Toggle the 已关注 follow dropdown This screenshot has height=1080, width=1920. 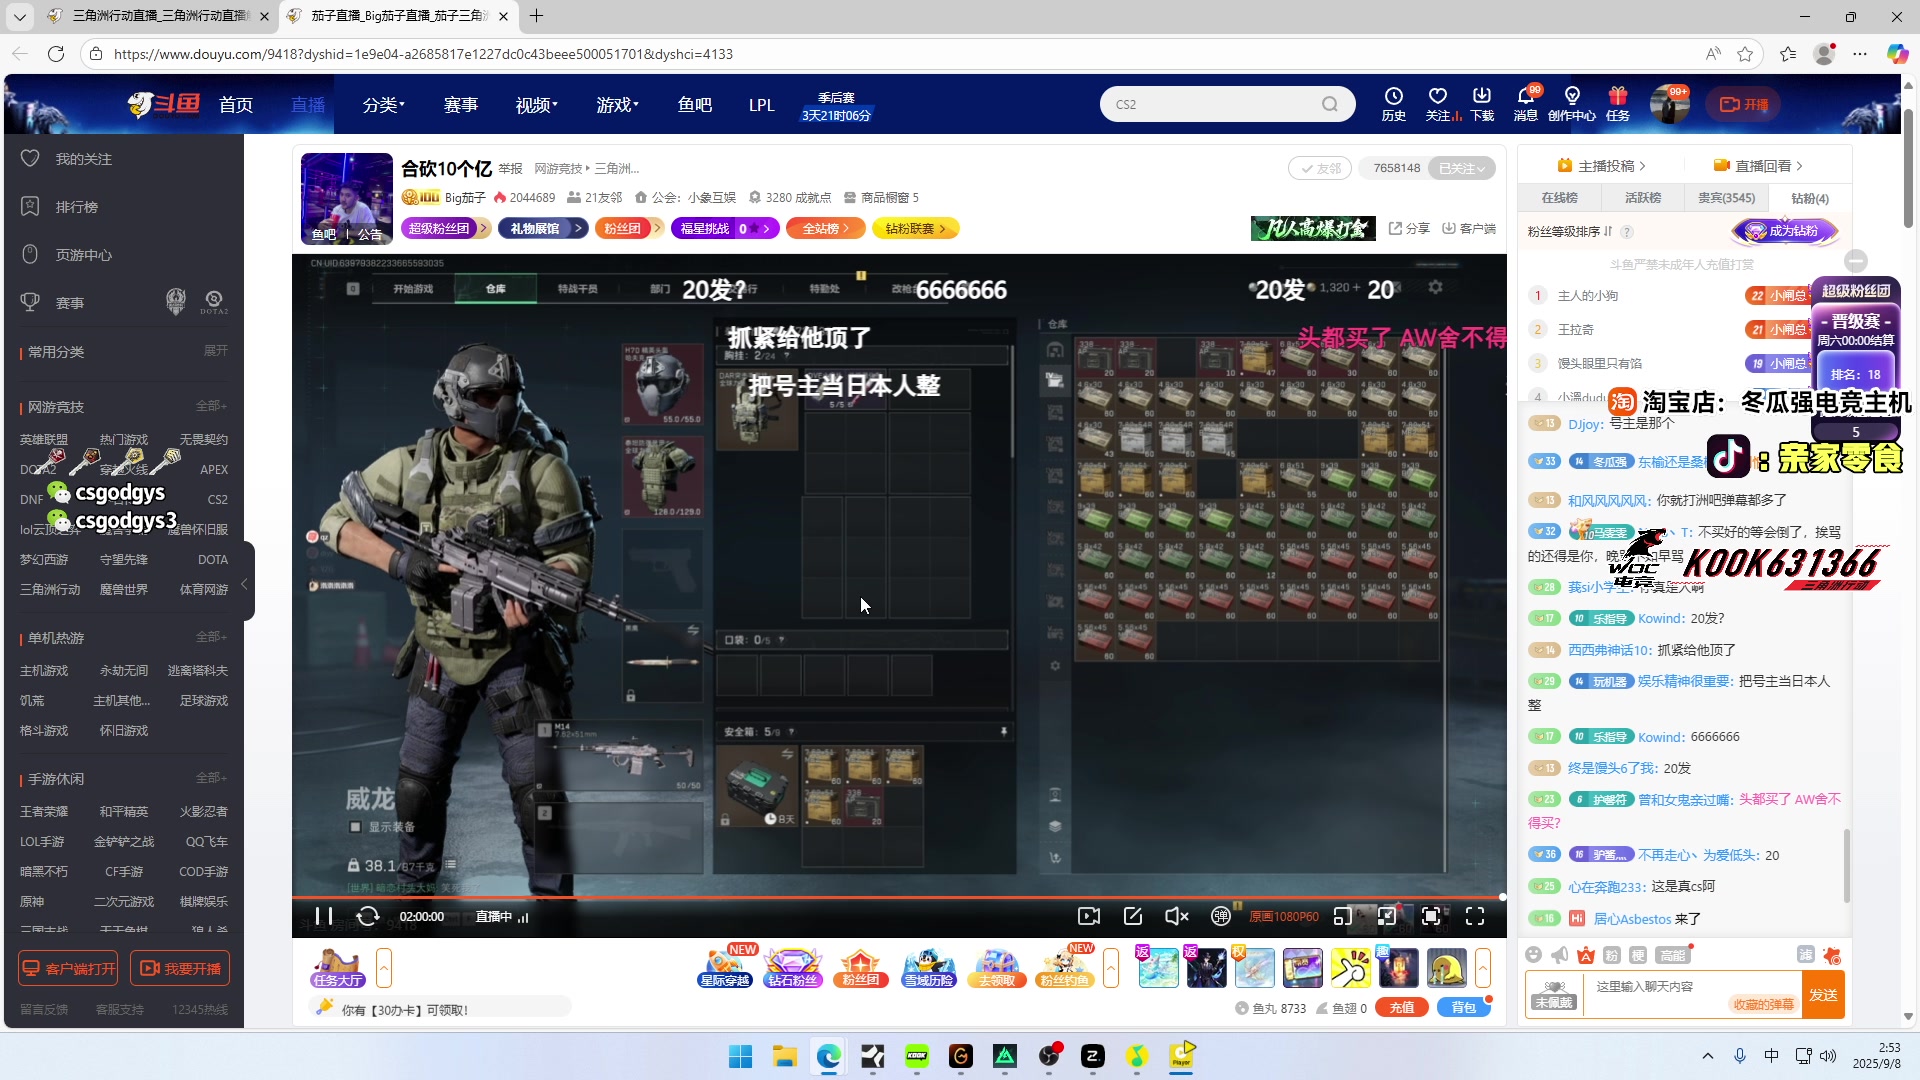(x=1462, y=168)
